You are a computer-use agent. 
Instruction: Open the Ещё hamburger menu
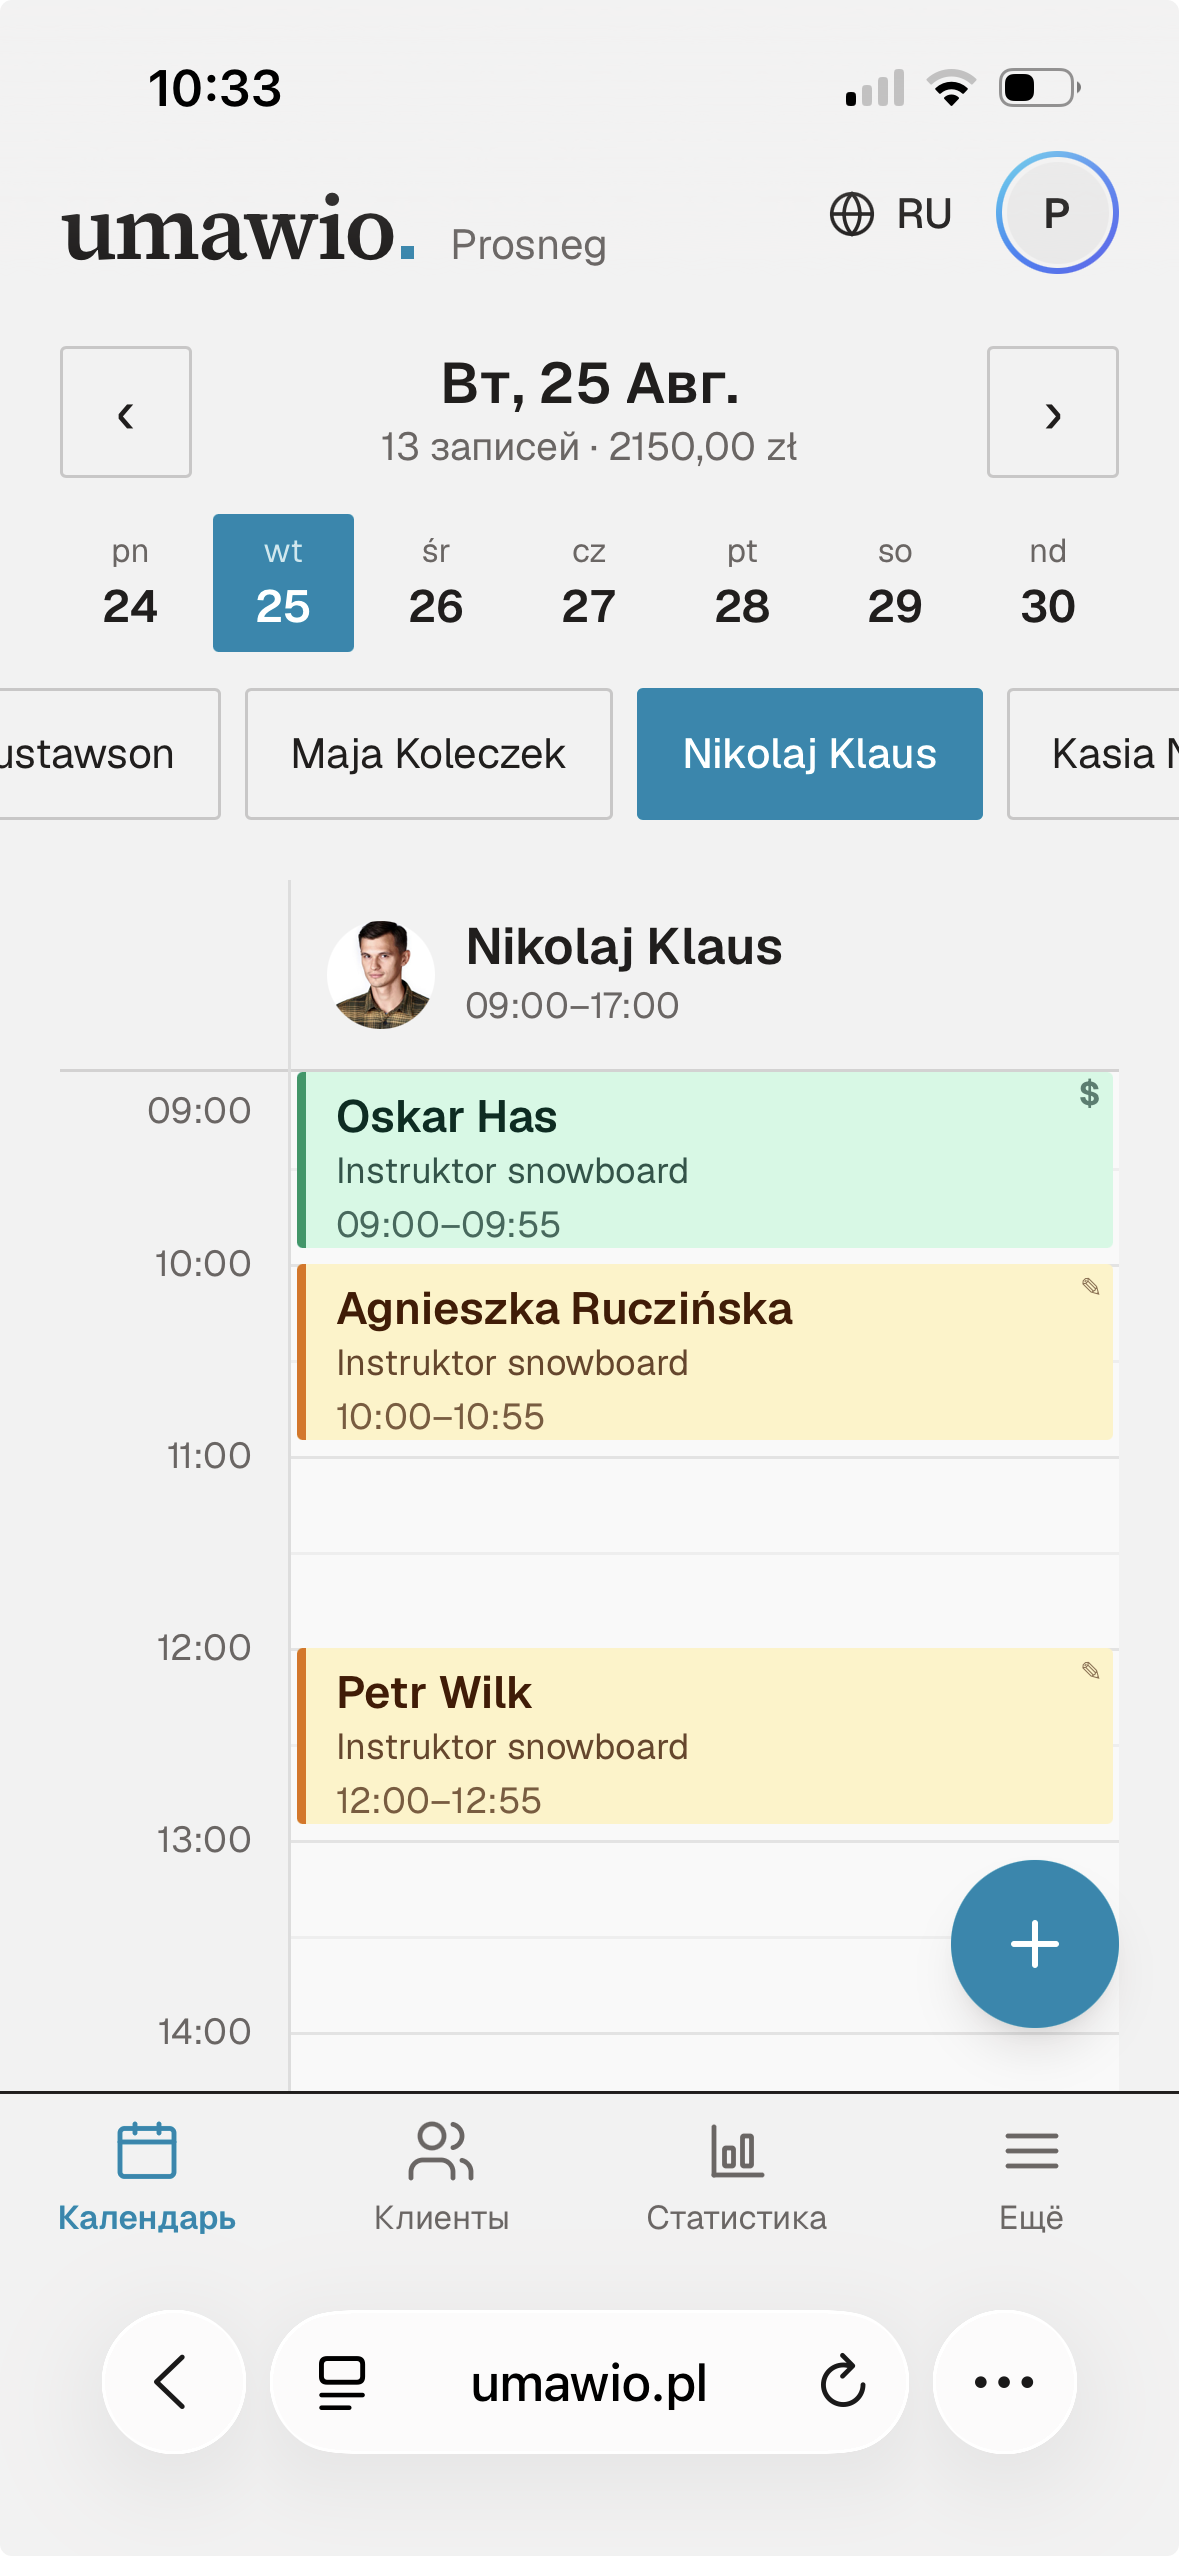pos(1031,2177)
